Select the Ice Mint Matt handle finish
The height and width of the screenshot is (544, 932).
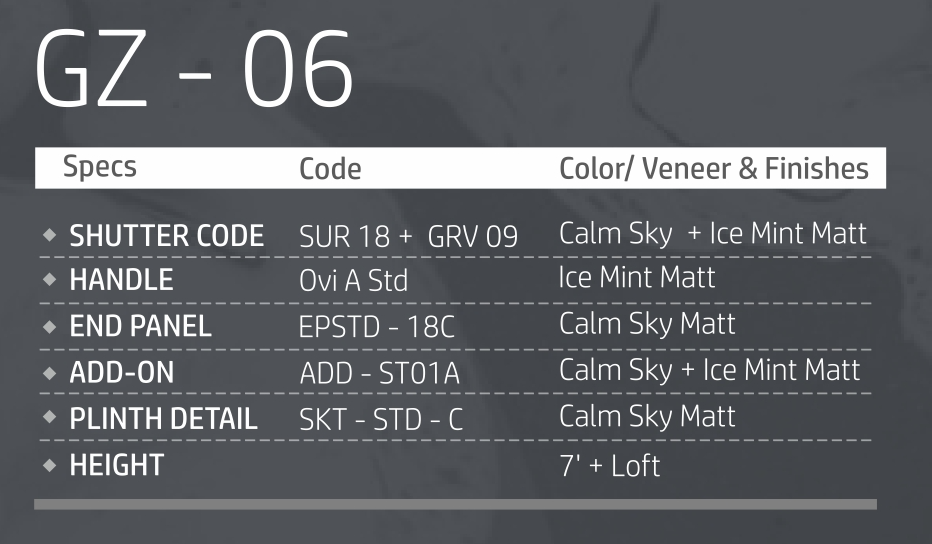point(637,277)
